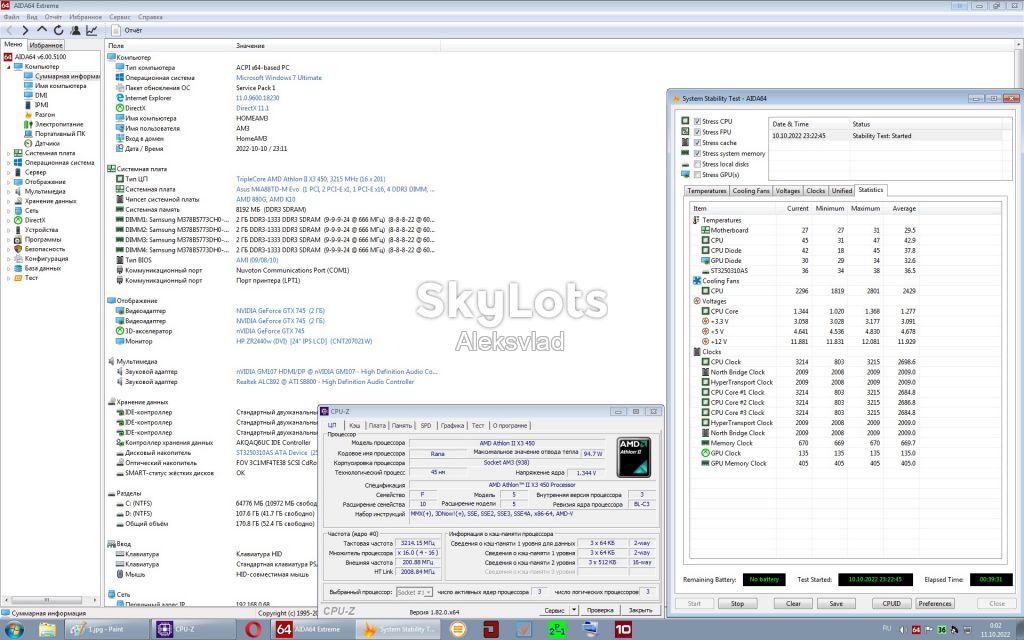Expand the Отображение tree node

point(8,182)
